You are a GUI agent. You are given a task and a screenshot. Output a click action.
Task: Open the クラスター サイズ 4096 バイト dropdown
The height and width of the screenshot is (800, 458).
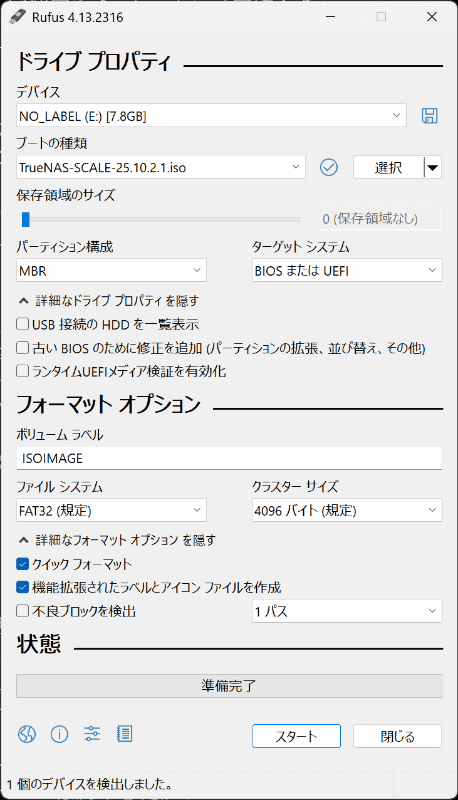tap(347, 510)
